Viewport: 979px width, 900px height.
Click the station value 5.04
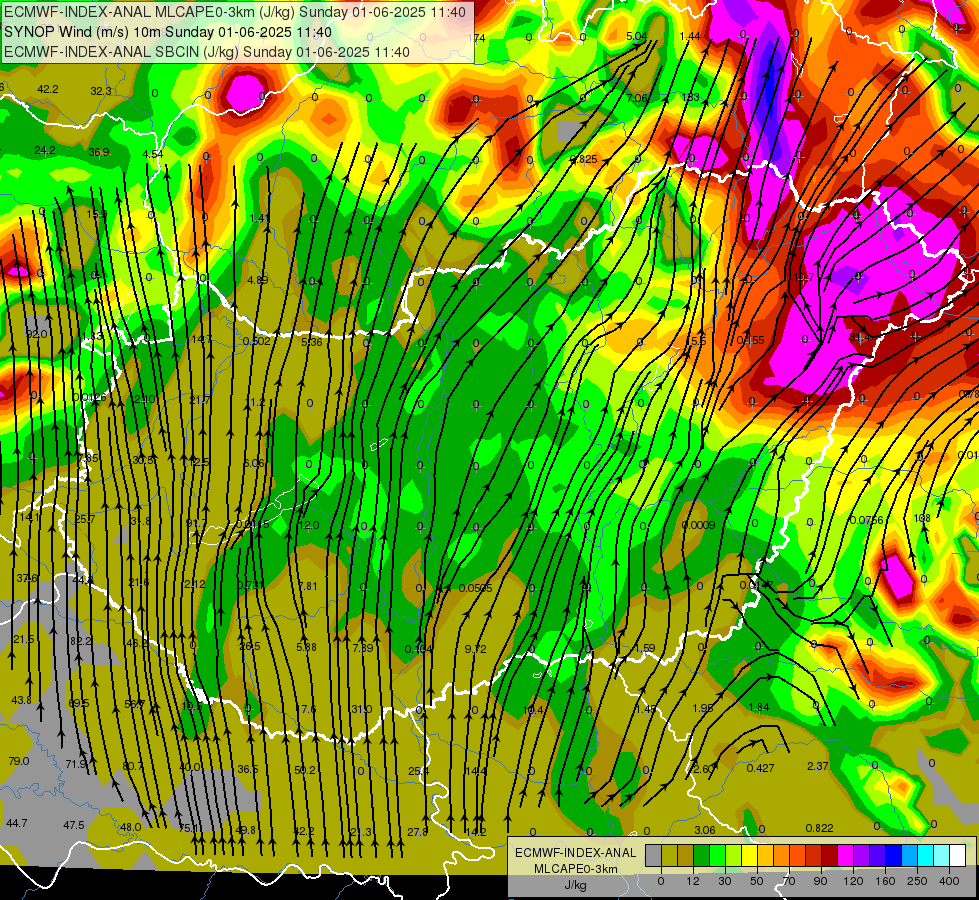point(637,36)
